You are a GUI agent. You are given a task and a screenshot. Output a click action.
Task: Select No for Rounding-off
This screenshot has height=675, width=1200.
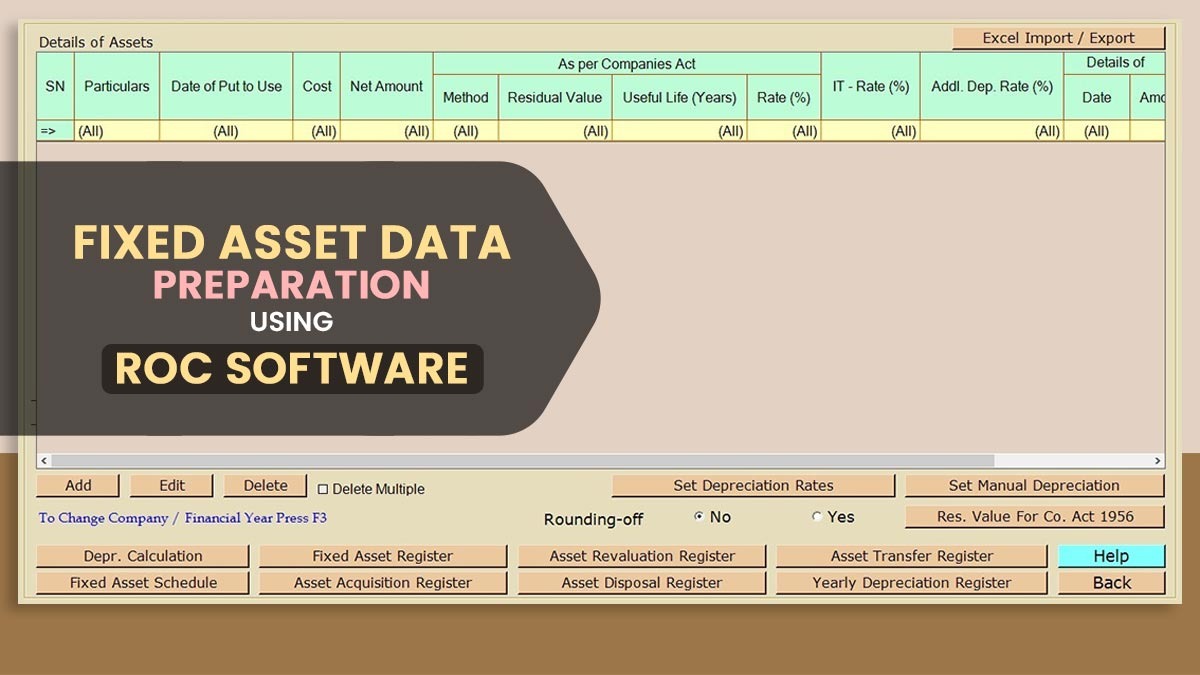click(698, 516)
